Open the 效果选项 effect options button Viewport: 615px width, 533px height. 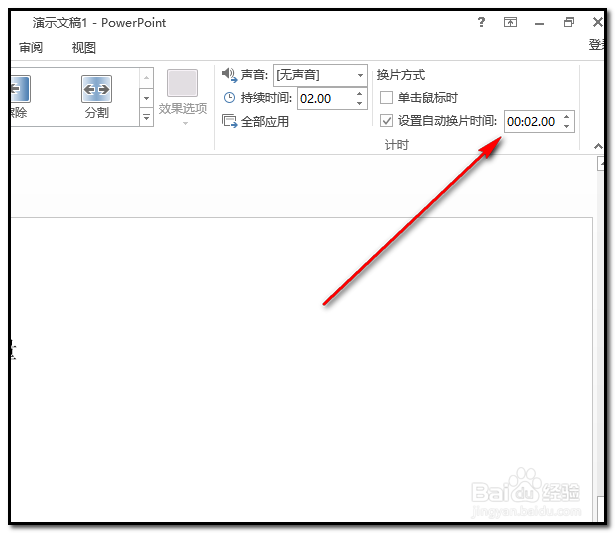(182, 97)
